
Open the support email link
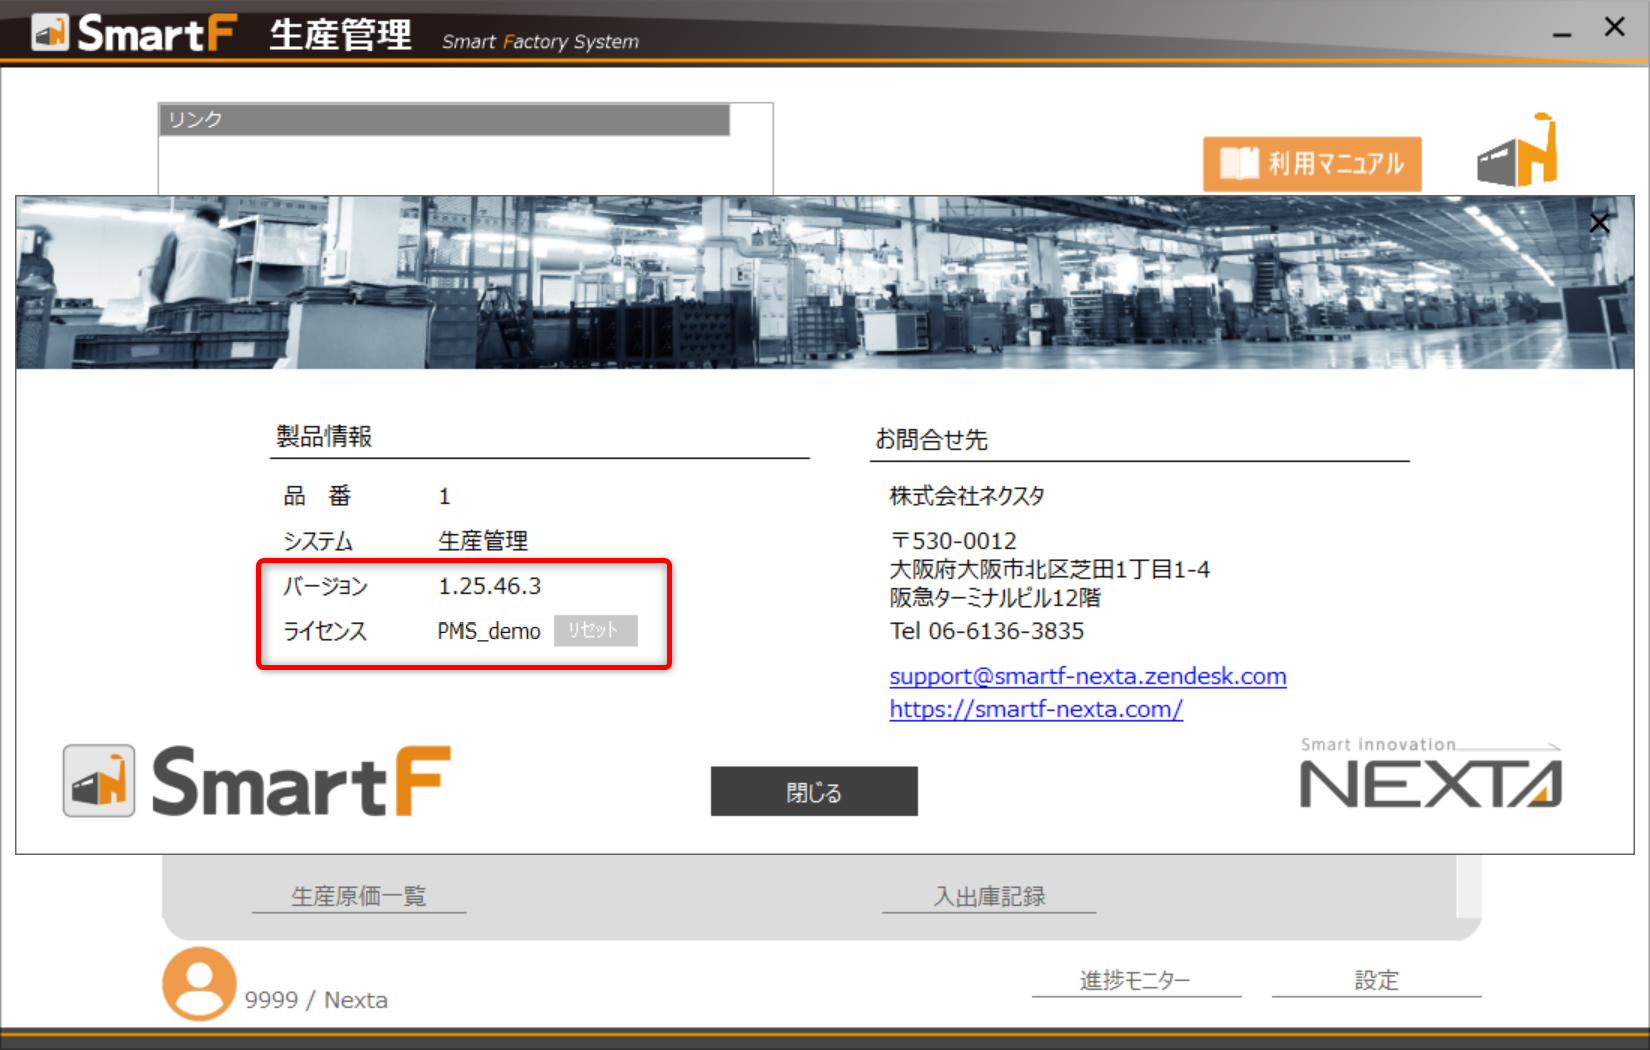click(x=1087, y=676)
